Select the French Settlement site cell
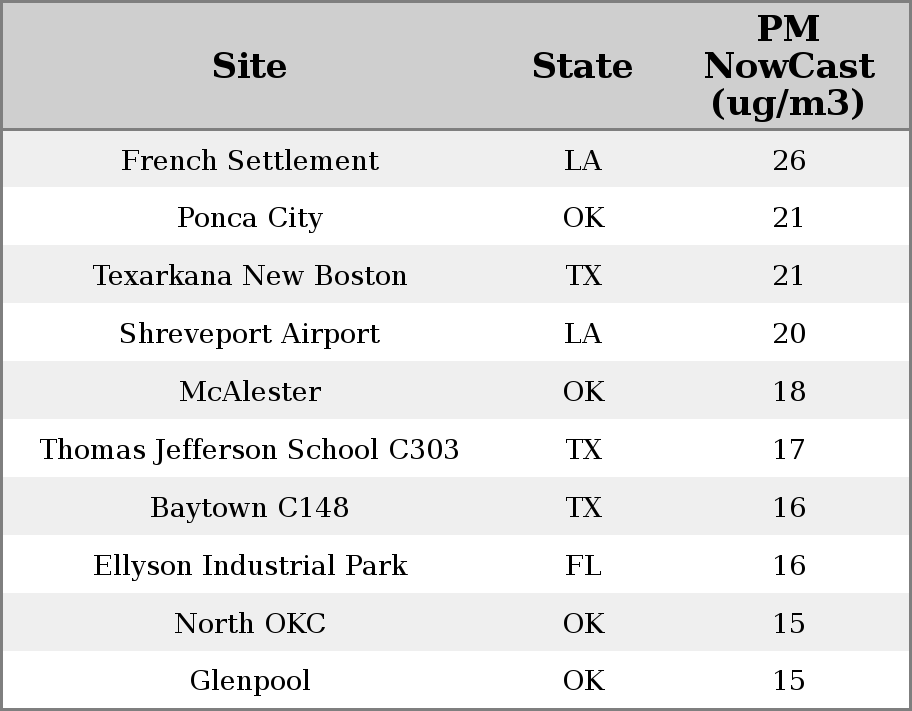Viewport: 912px width, 711px height. coord(249,161)
